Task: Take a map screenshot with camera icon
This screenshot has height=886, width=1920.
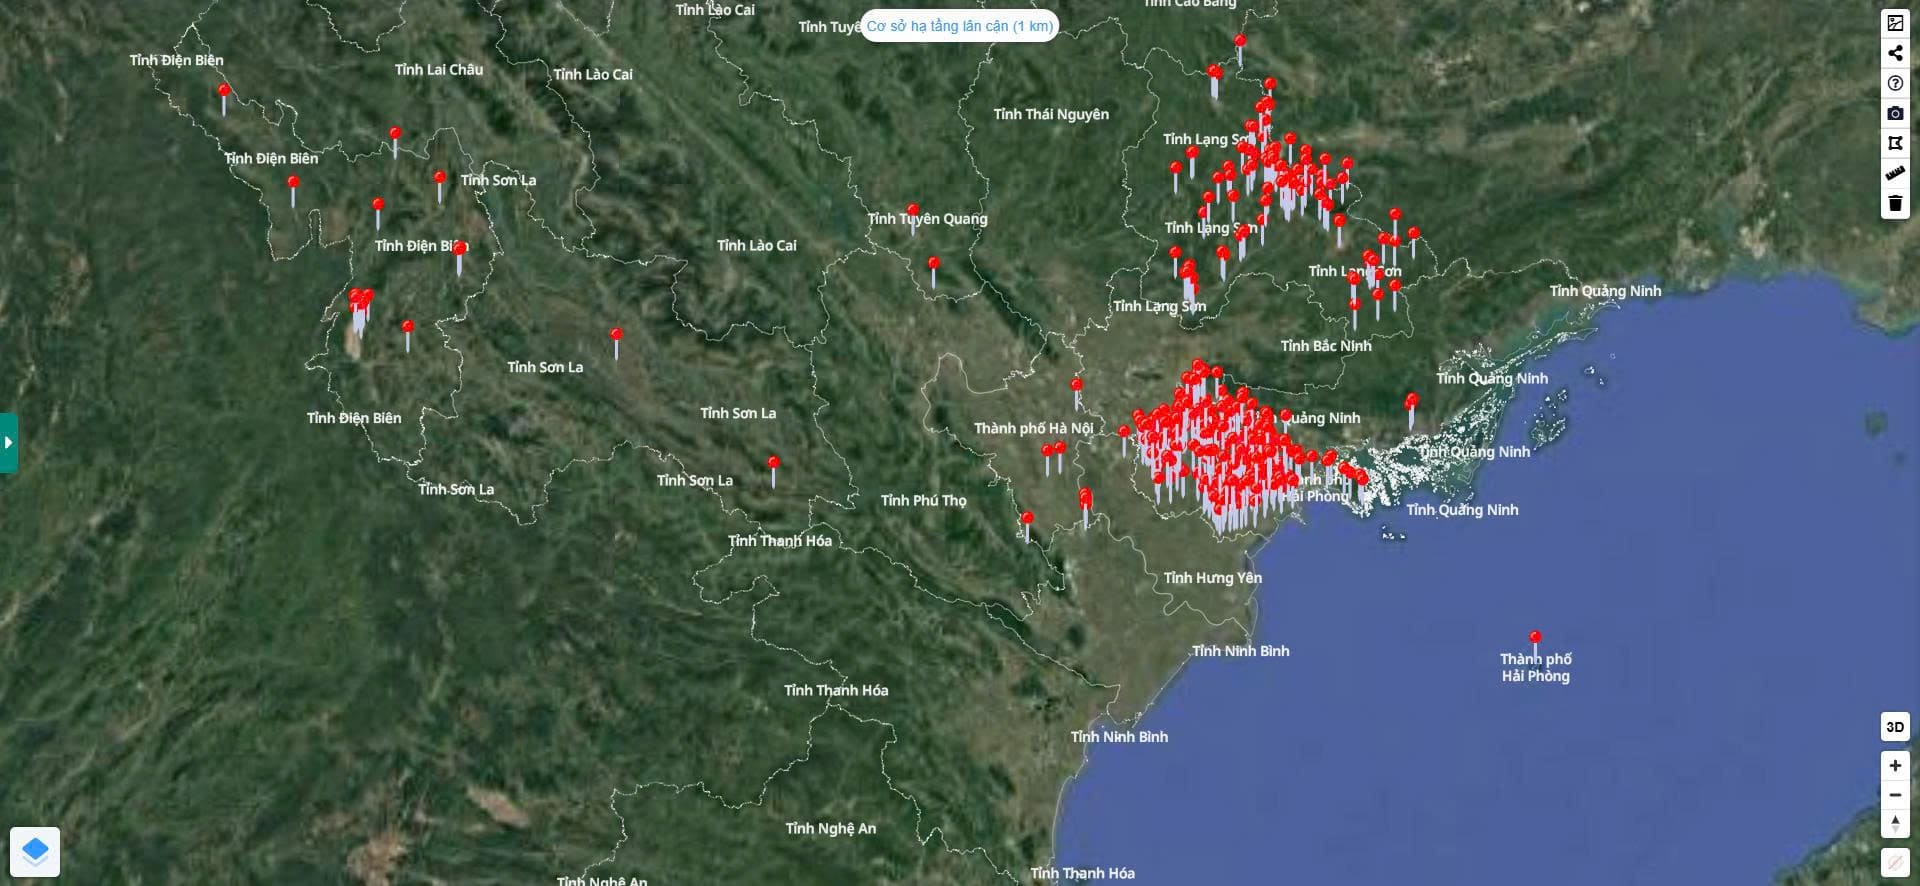Action: [x=1895, y=113]
